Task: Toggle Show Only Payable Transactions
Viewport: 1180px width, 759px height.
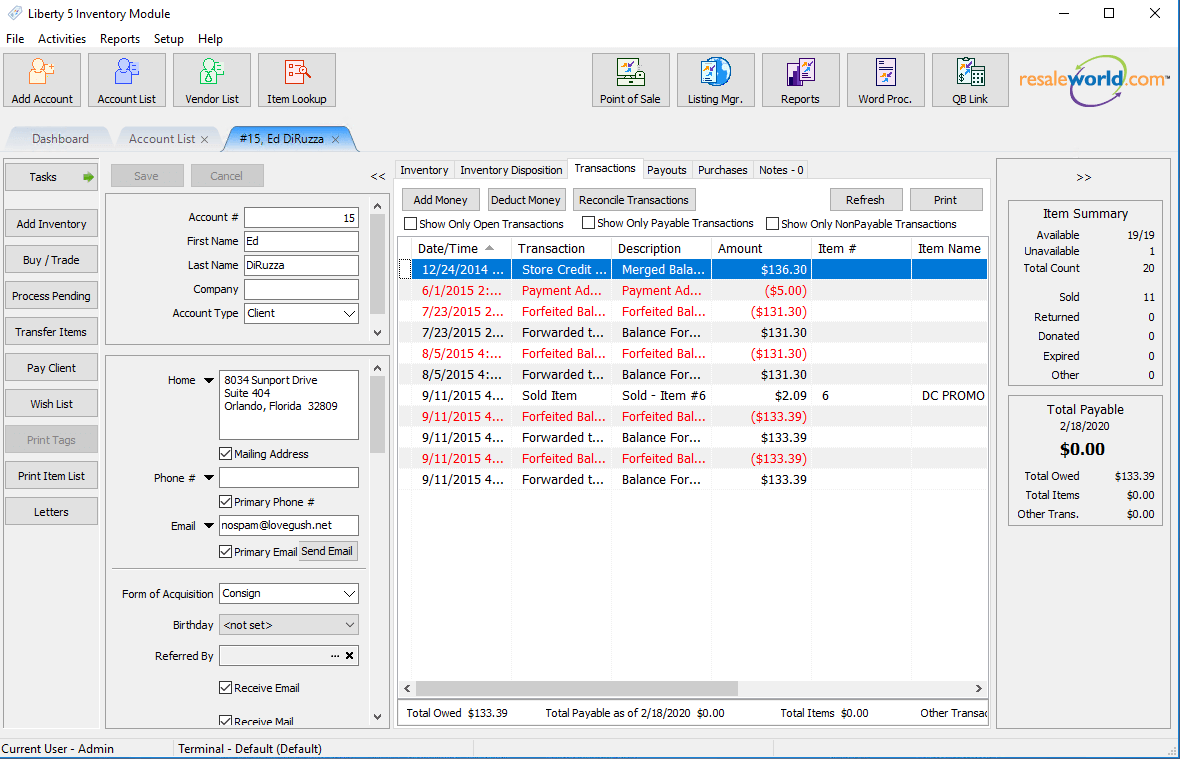Action: (x=588, y=223)
